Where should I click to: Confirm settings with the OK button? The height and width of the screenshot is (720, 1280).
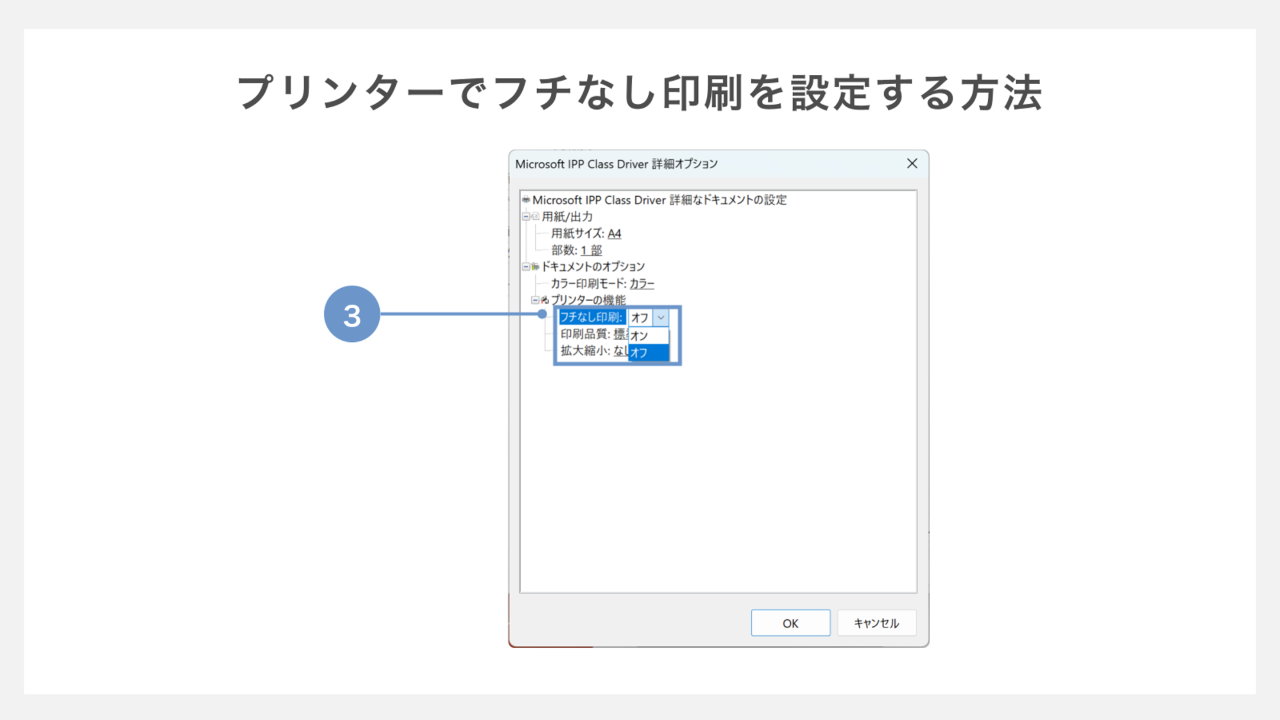coord(791,623)
